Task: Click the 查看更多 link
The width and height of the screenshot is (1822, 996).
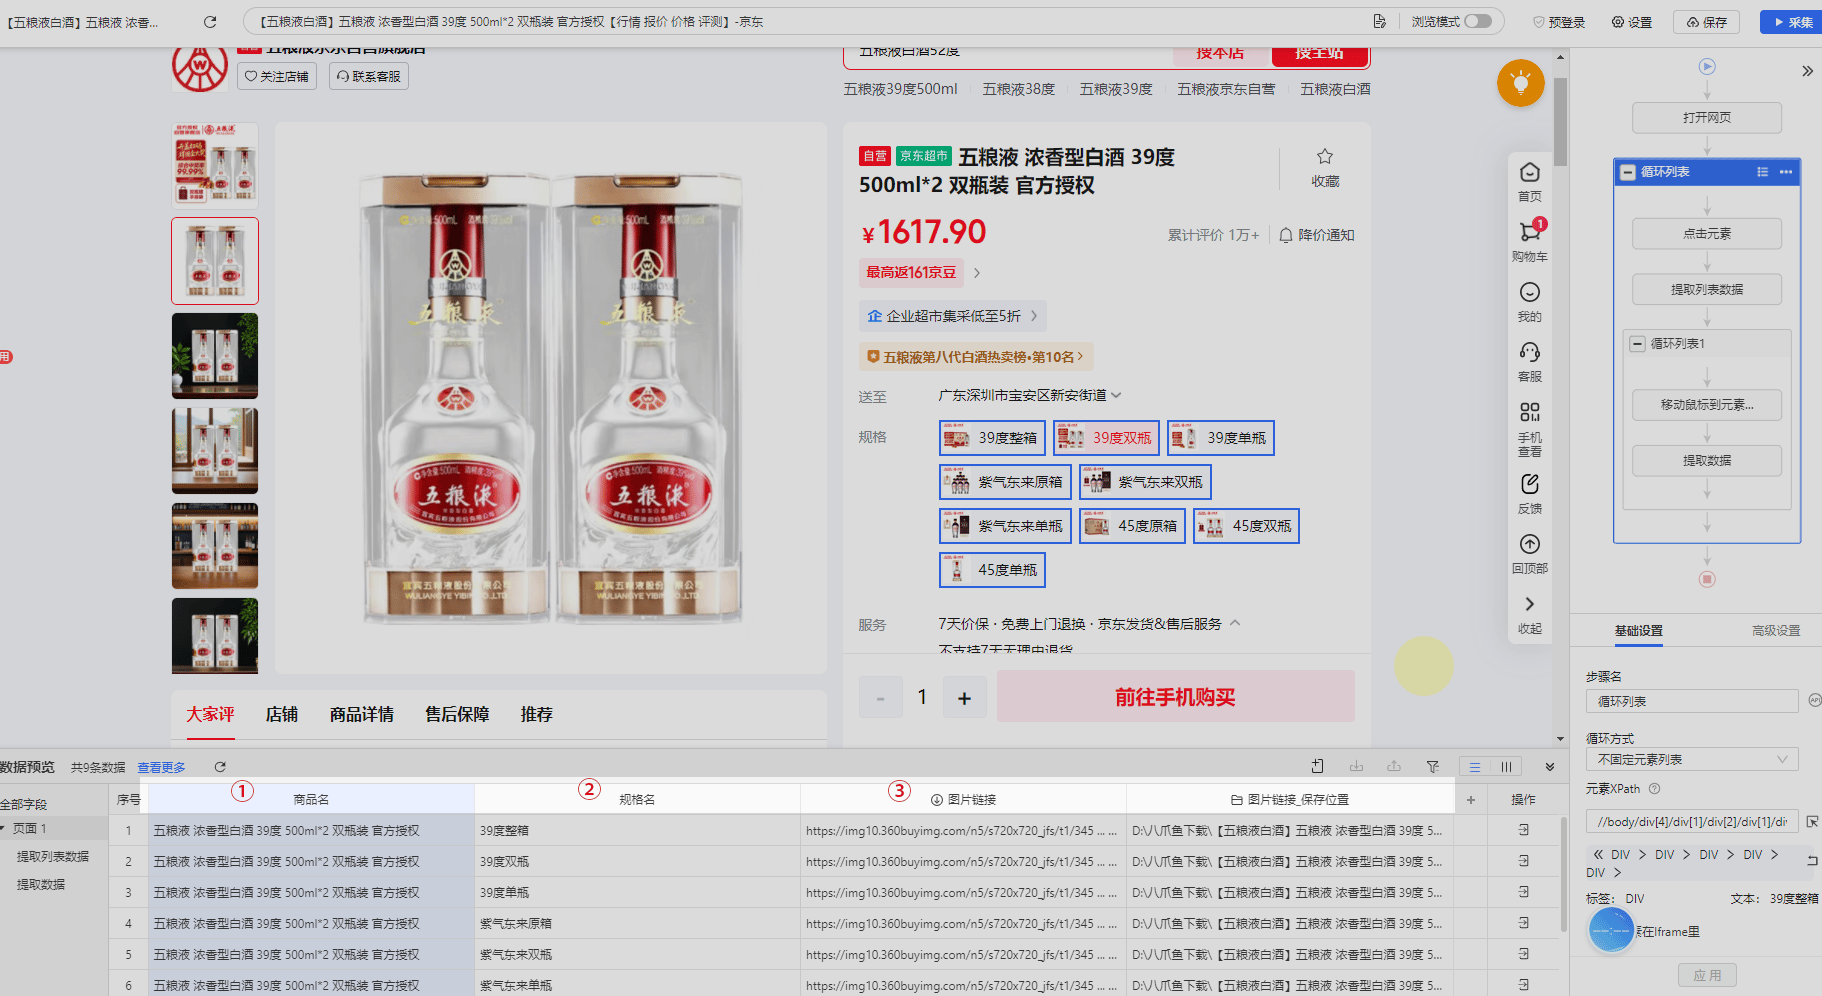Action: click(161, 767)
